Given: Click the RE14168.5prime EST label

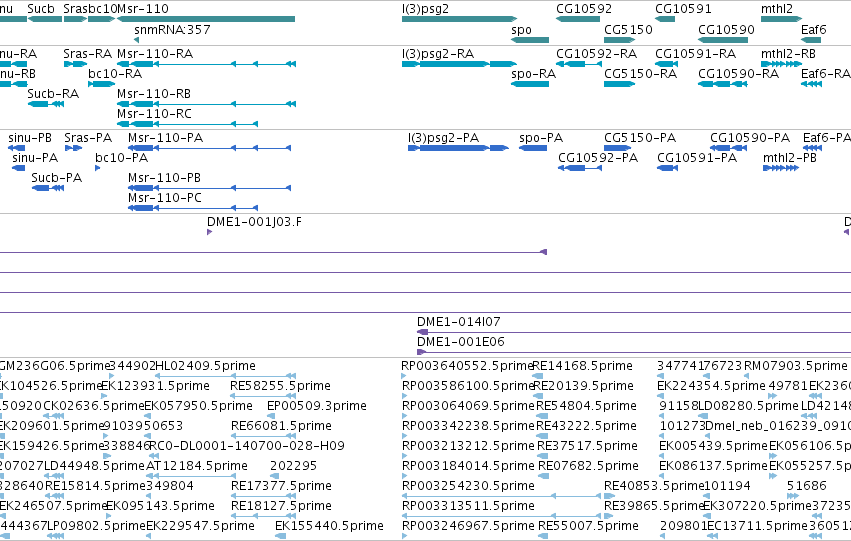Looking at the screenshot, I should (582, 366).
